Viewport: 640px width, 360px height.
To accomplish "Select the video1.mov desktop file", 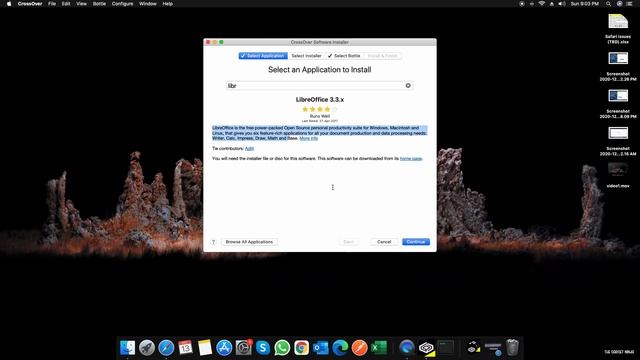I will coord(618,176).
